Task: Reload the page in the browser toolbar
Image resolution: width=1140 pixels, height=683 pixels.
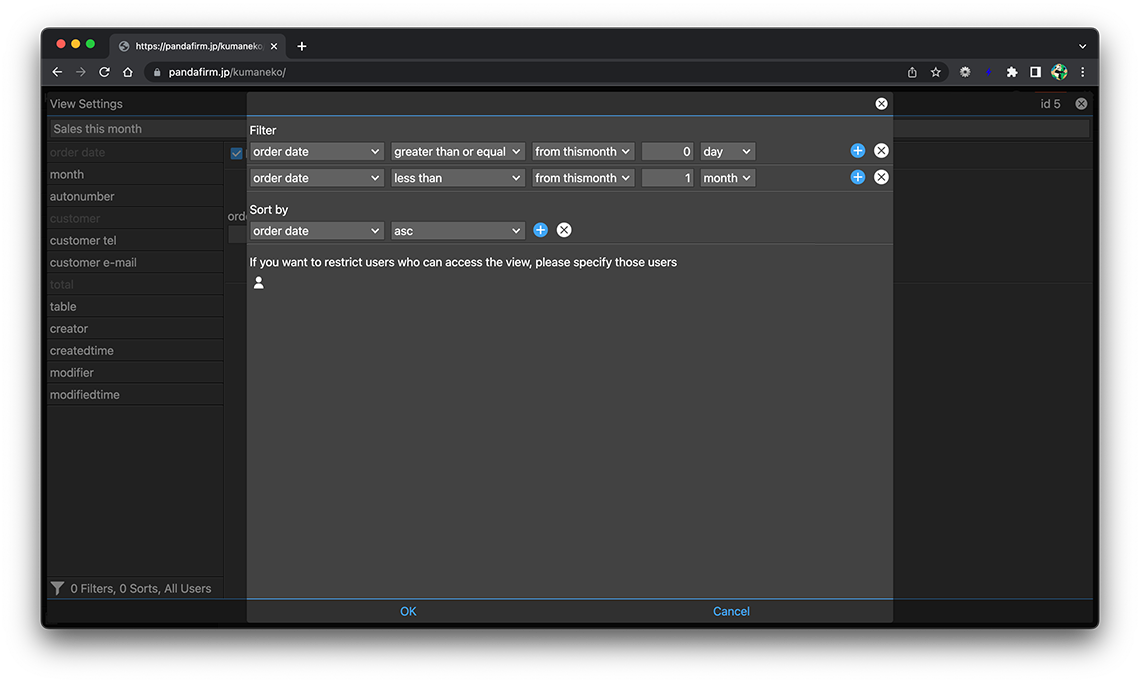Action: tap(104, 72)
